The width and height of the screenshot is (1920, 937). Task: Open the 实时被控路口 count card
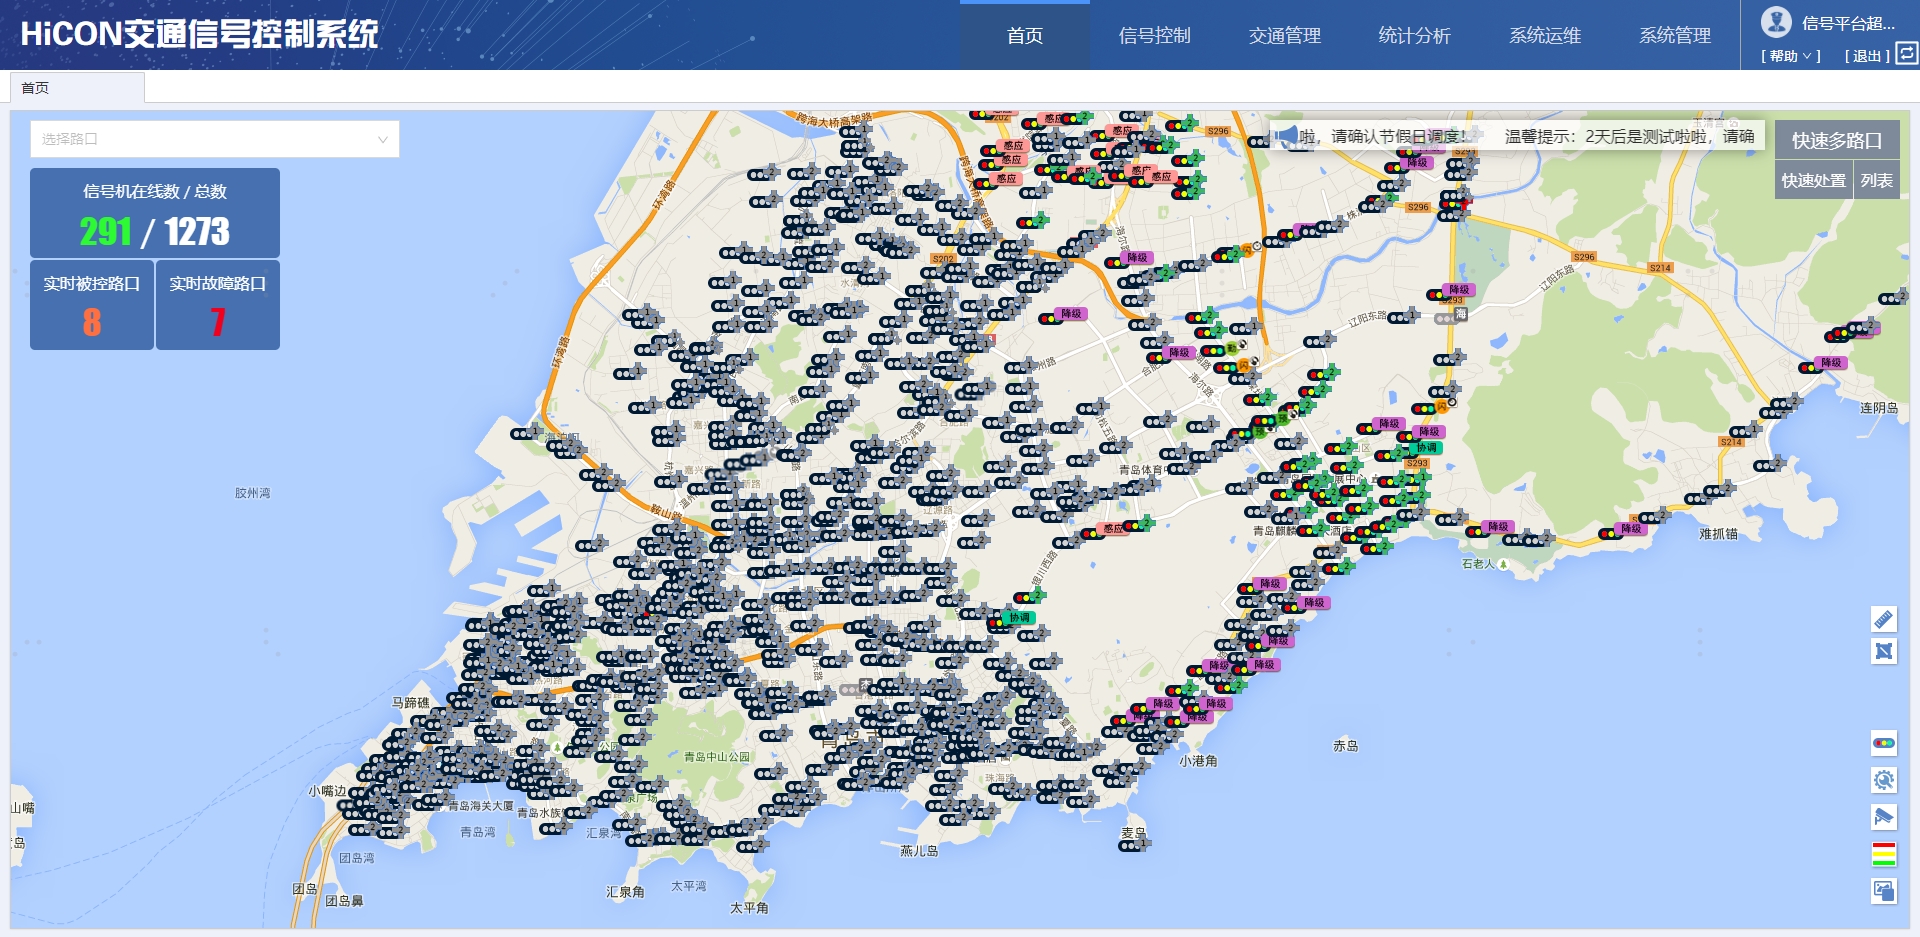point(92,305)
